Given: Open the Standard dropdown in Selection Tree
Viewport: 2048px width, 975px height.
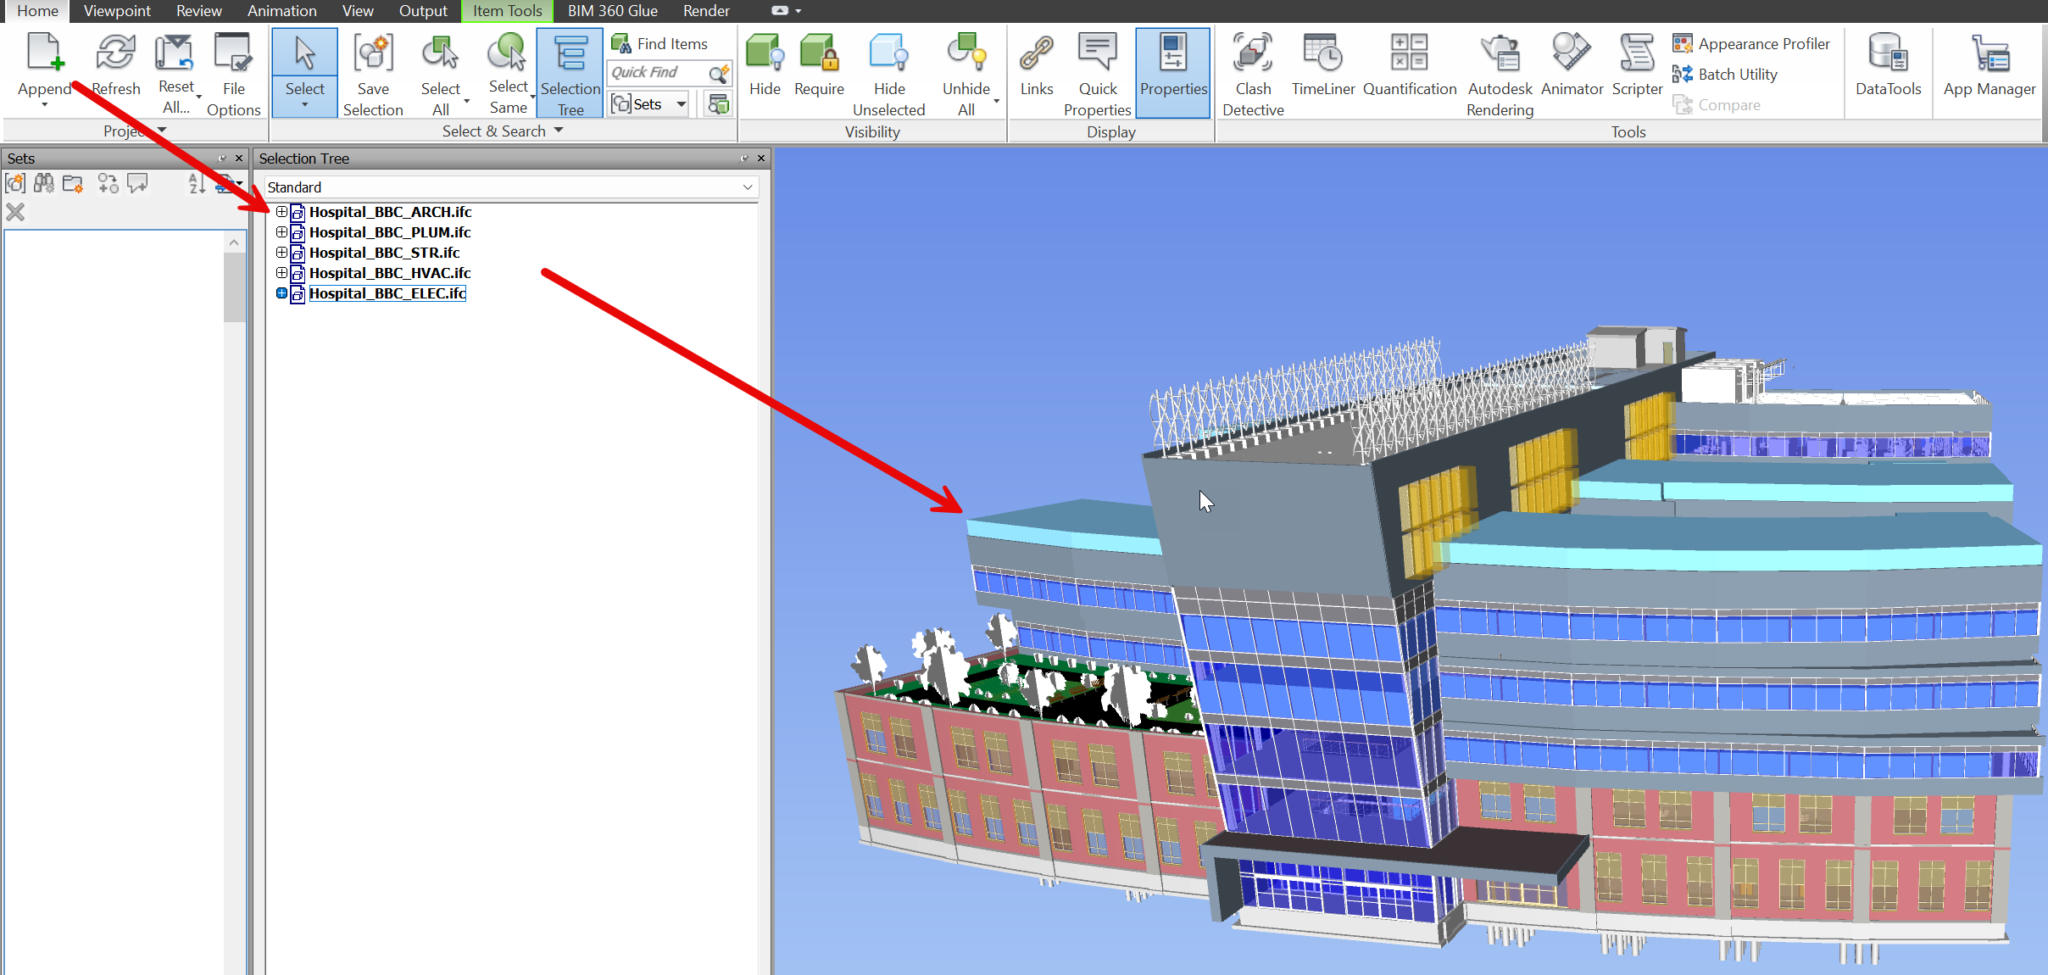Looking at the screenshot, I should (747, 187).
